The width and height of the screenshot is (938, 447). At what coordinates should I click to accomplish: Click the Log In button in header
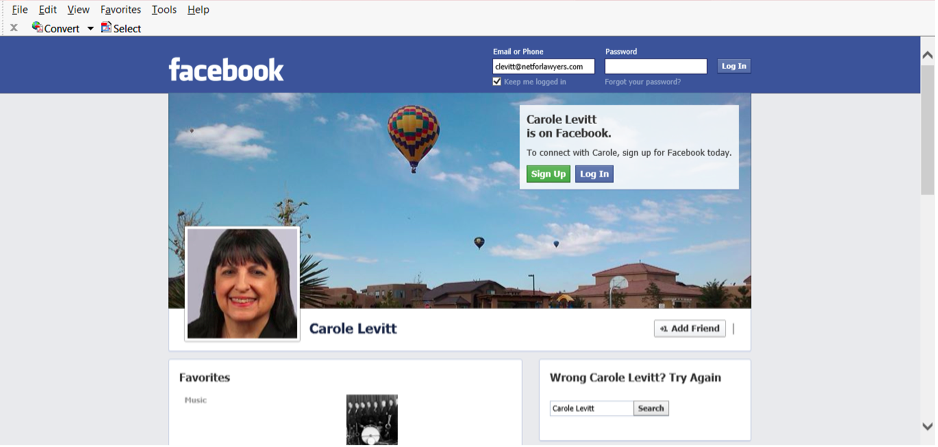click(x=734, y=66)
